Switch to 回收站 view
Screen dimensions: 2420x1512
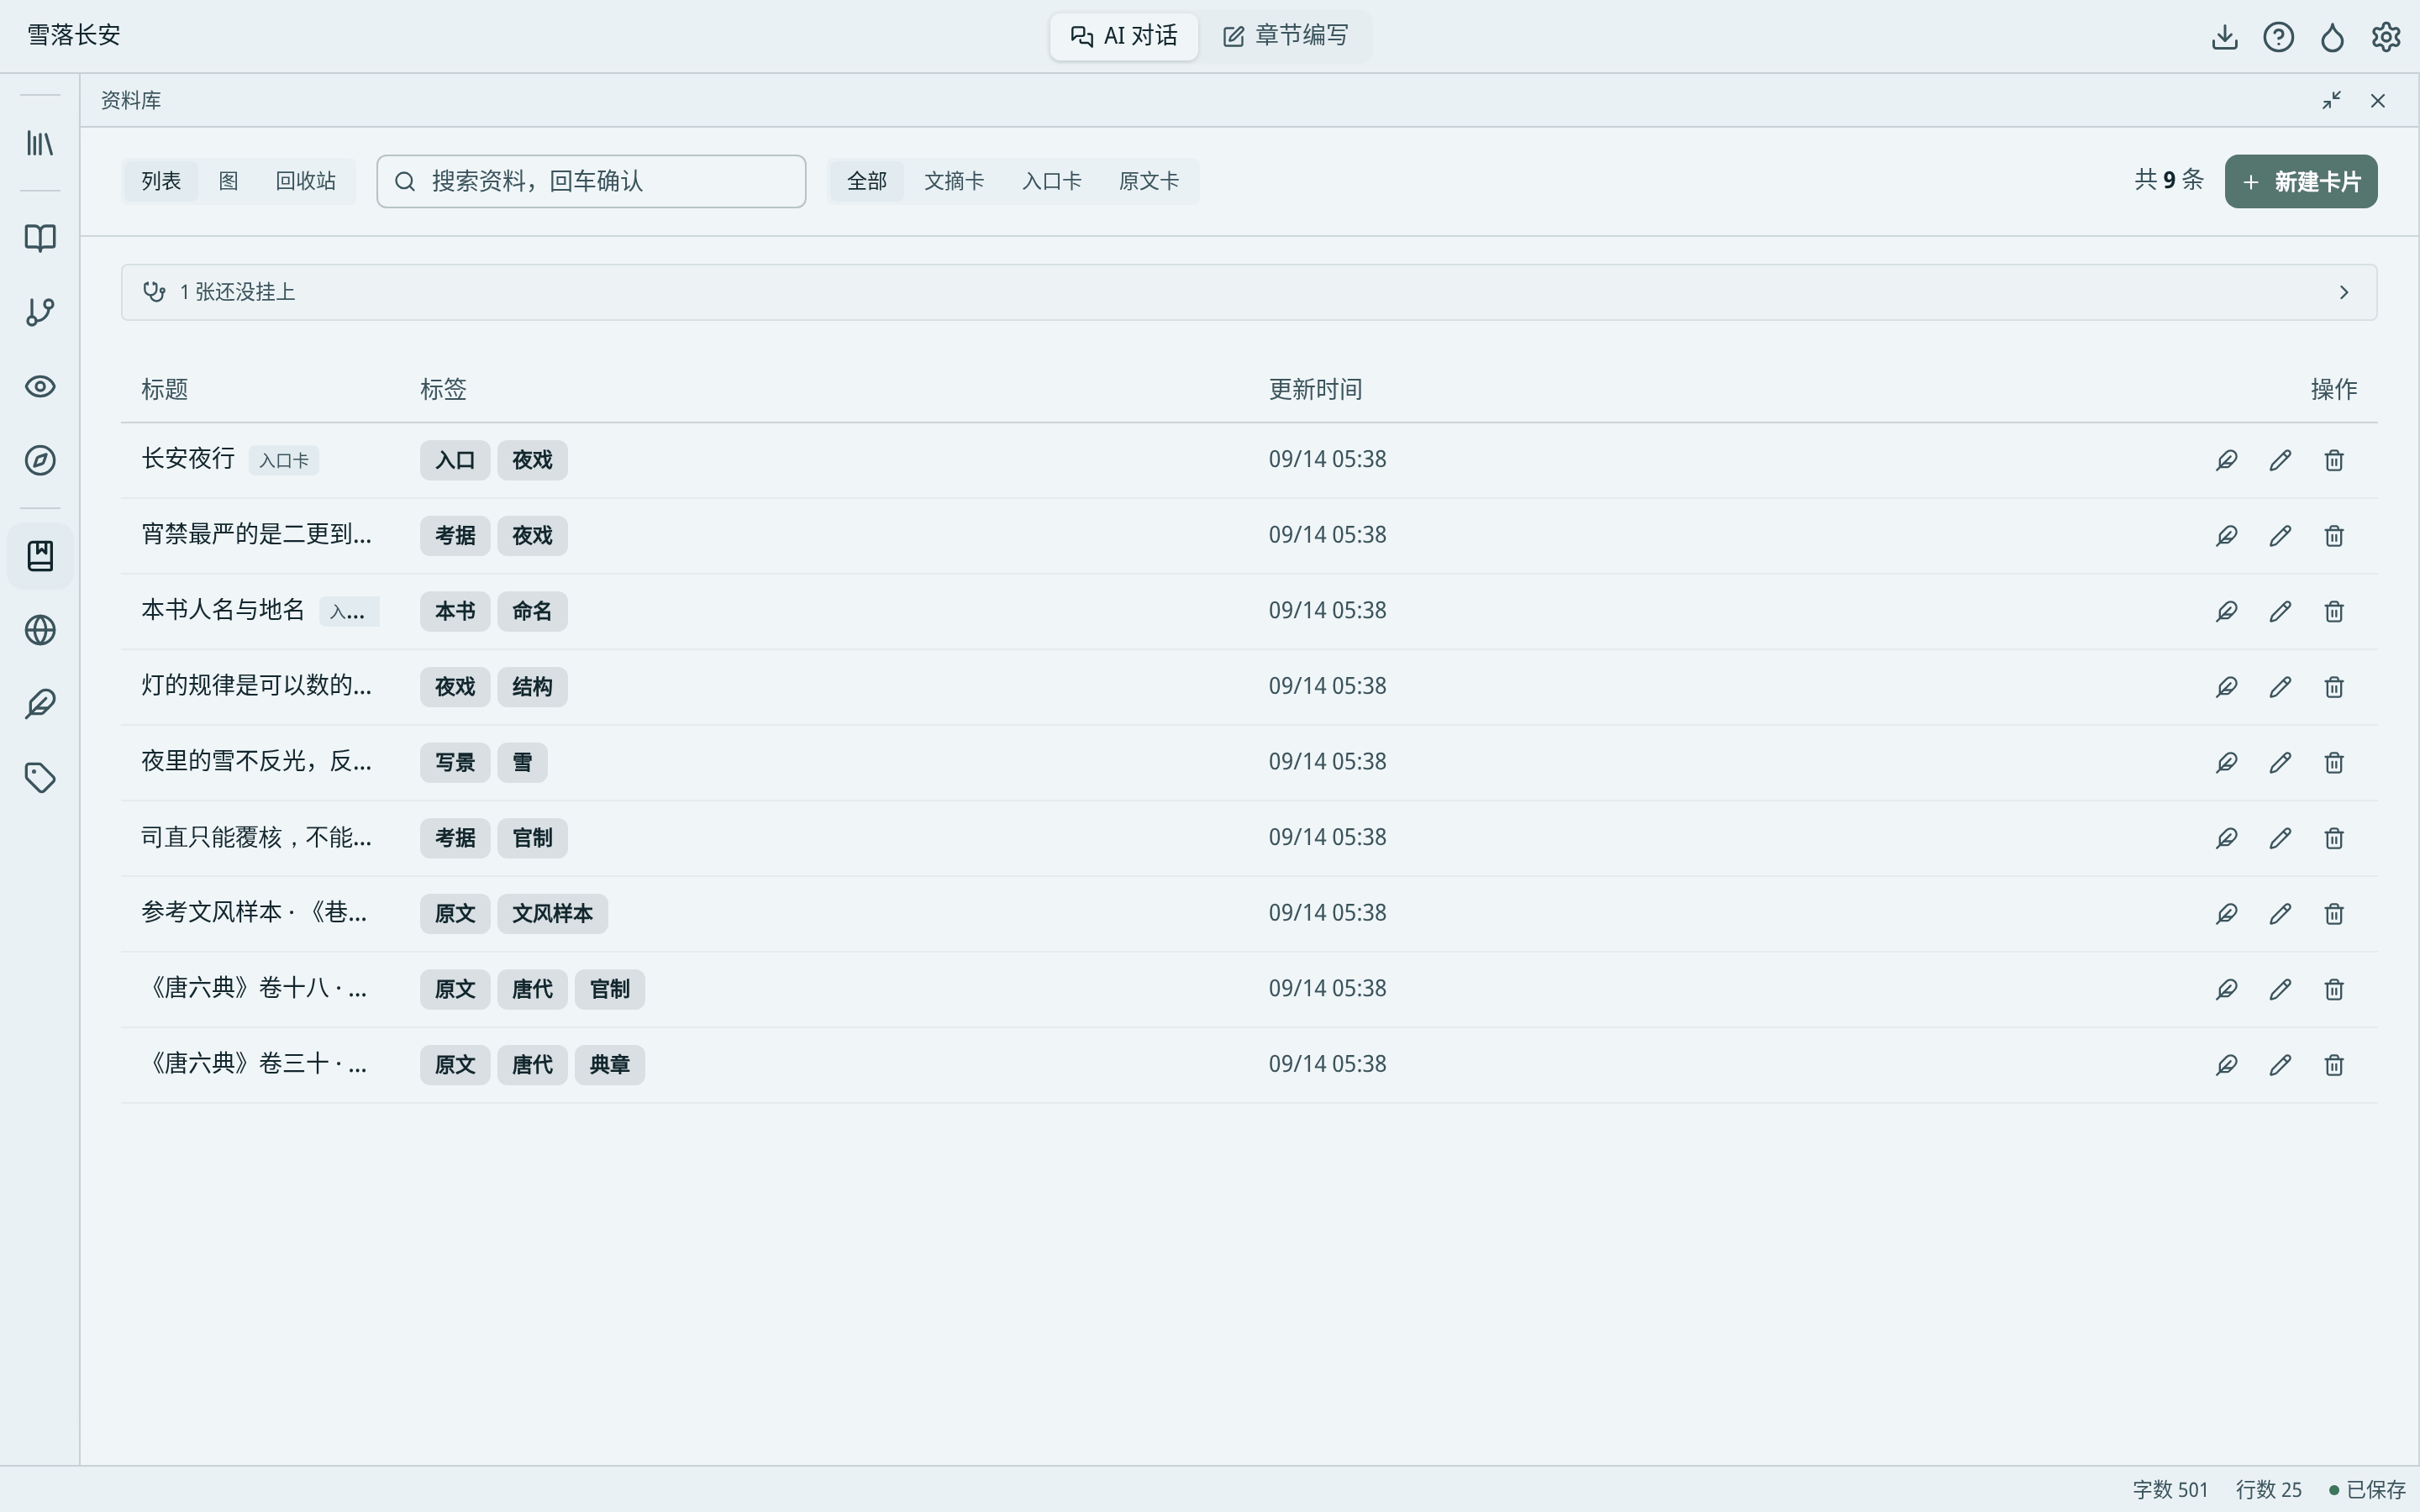tap(305, 181)
